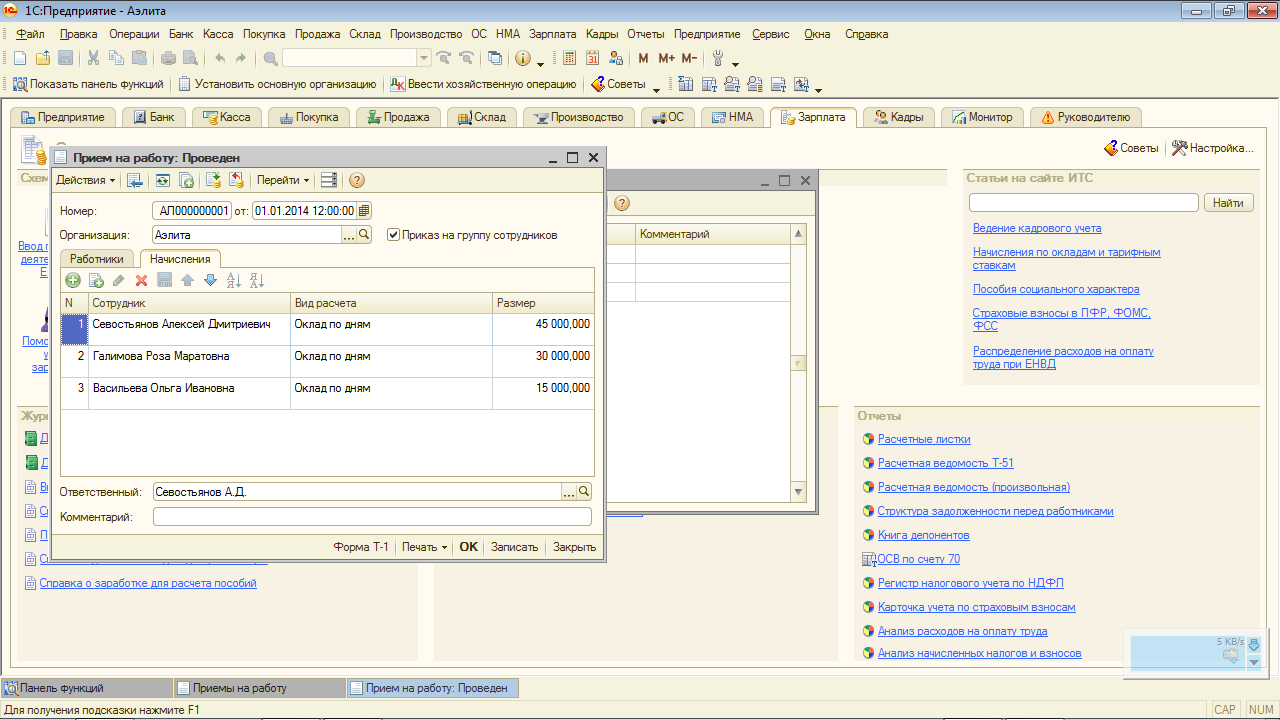Expand the Печать dropdown

(424, 547)
